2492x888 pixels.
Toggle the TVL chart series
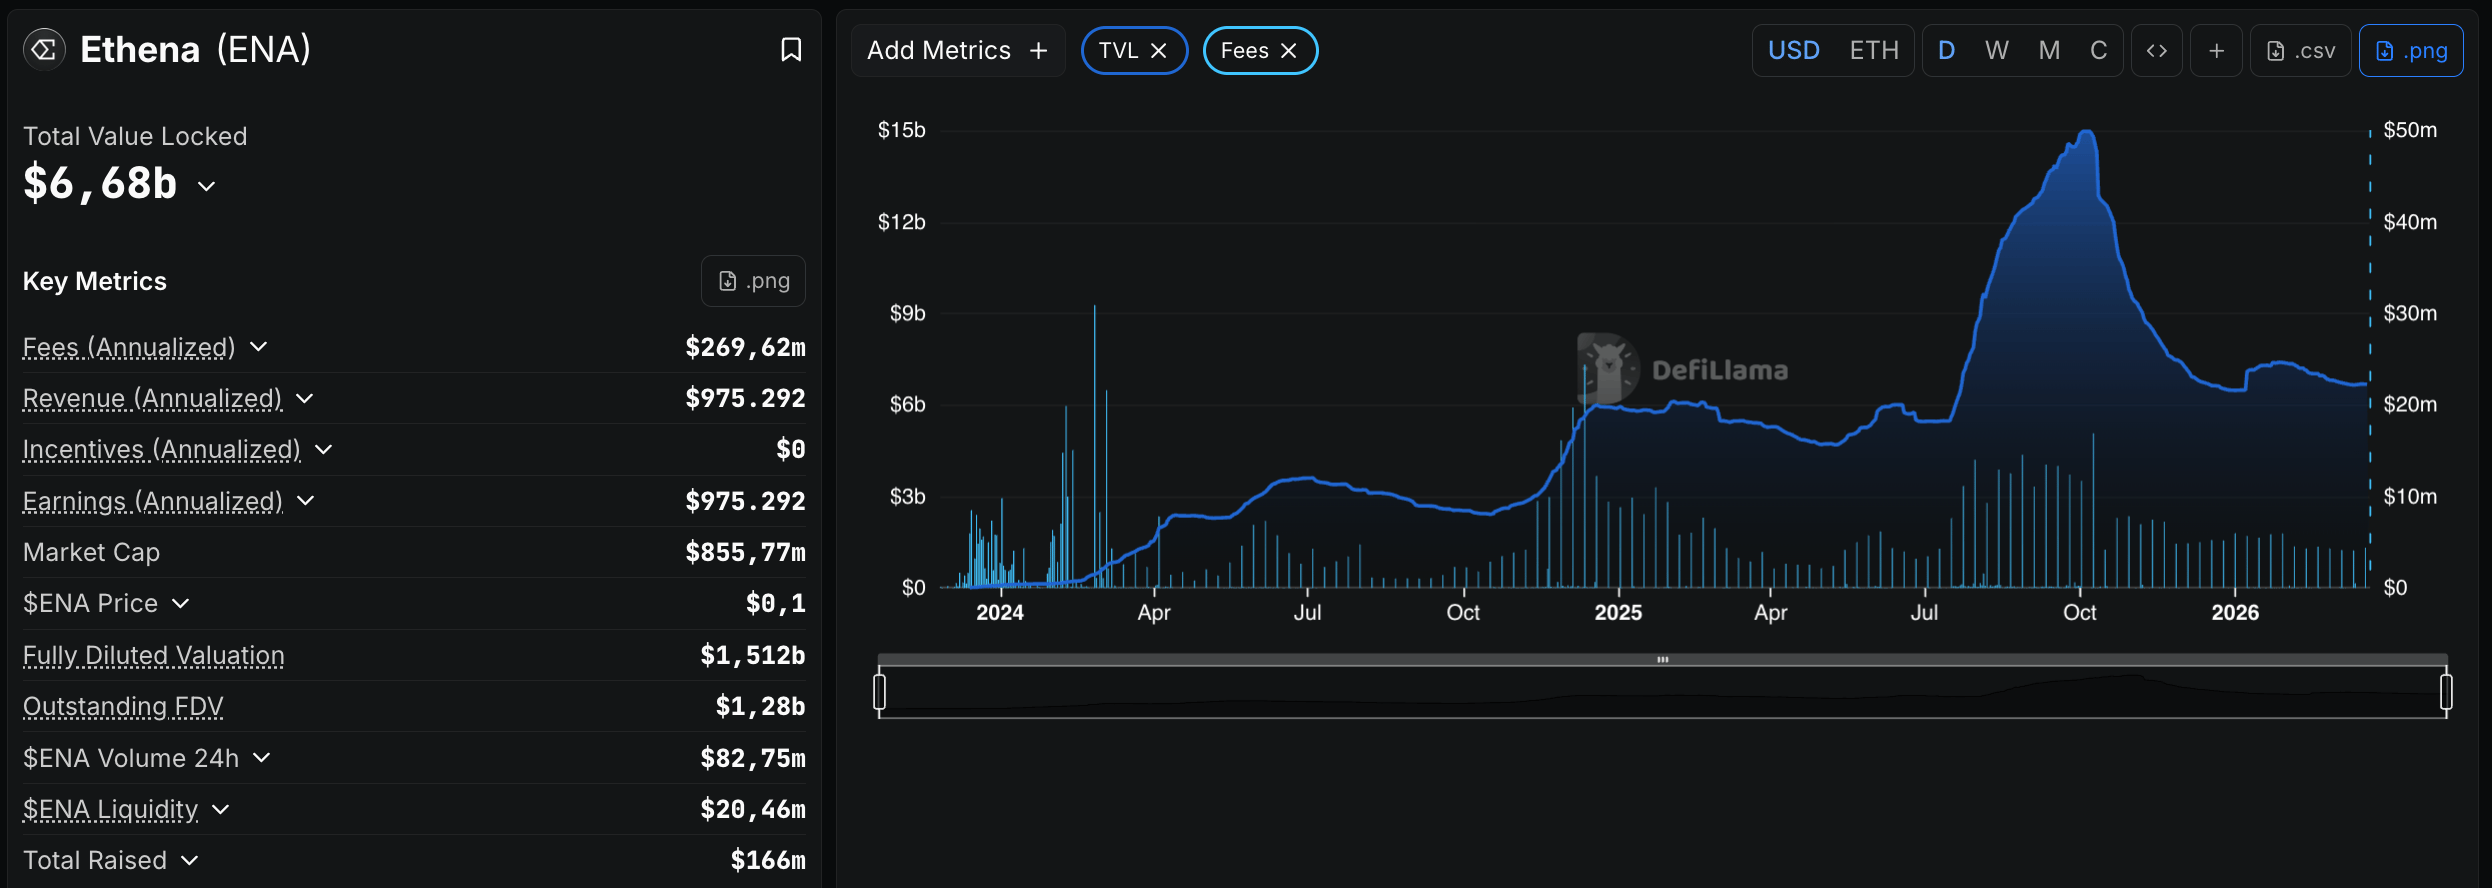1118,51
